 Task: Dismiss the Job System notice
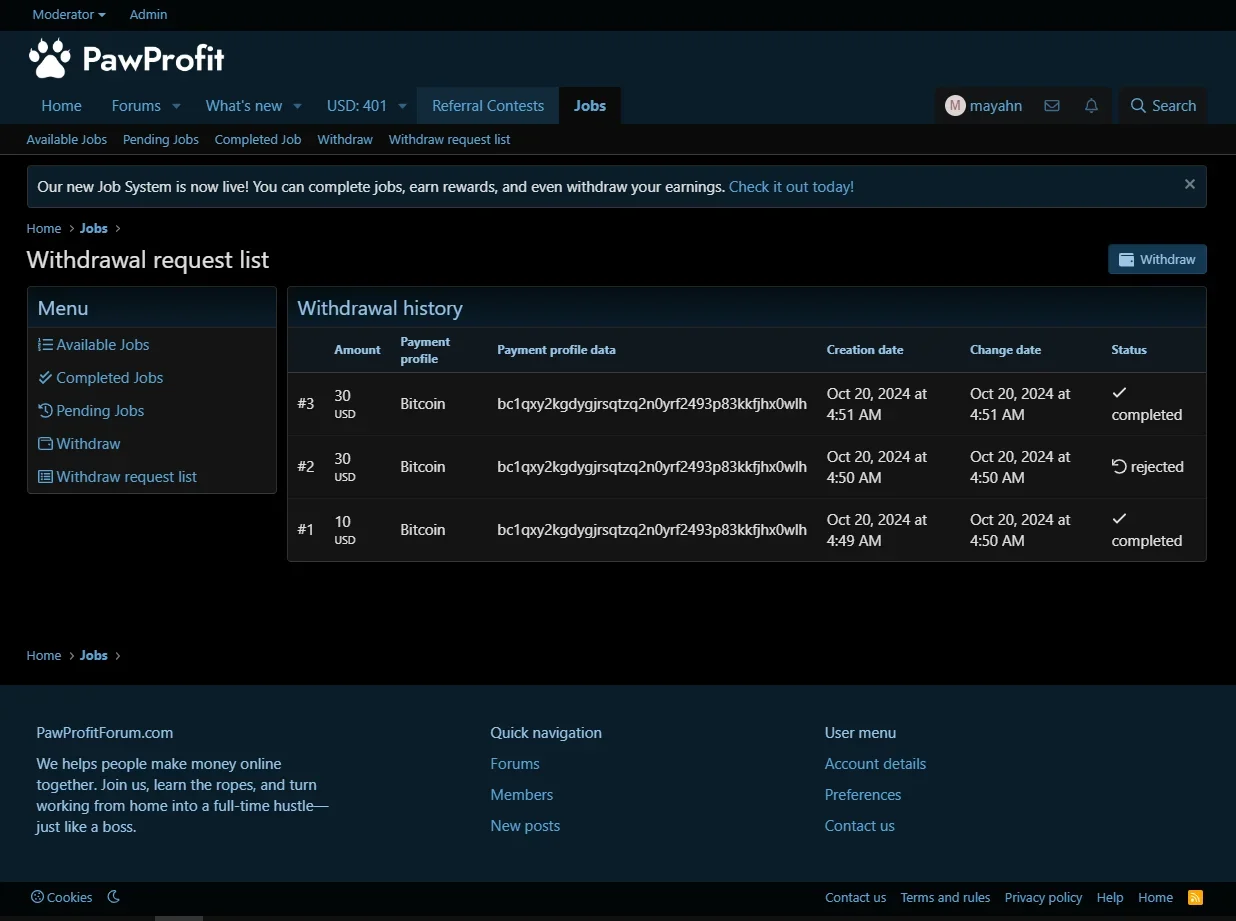coord(1189,184)
